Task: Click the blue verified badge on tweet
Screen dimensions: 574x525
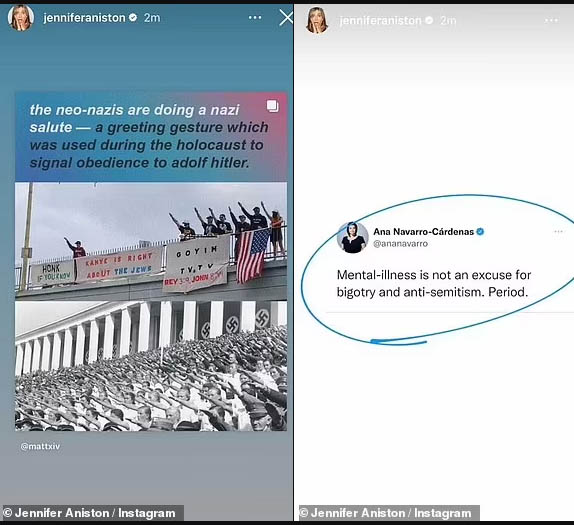Action: (x=480, y=231)
